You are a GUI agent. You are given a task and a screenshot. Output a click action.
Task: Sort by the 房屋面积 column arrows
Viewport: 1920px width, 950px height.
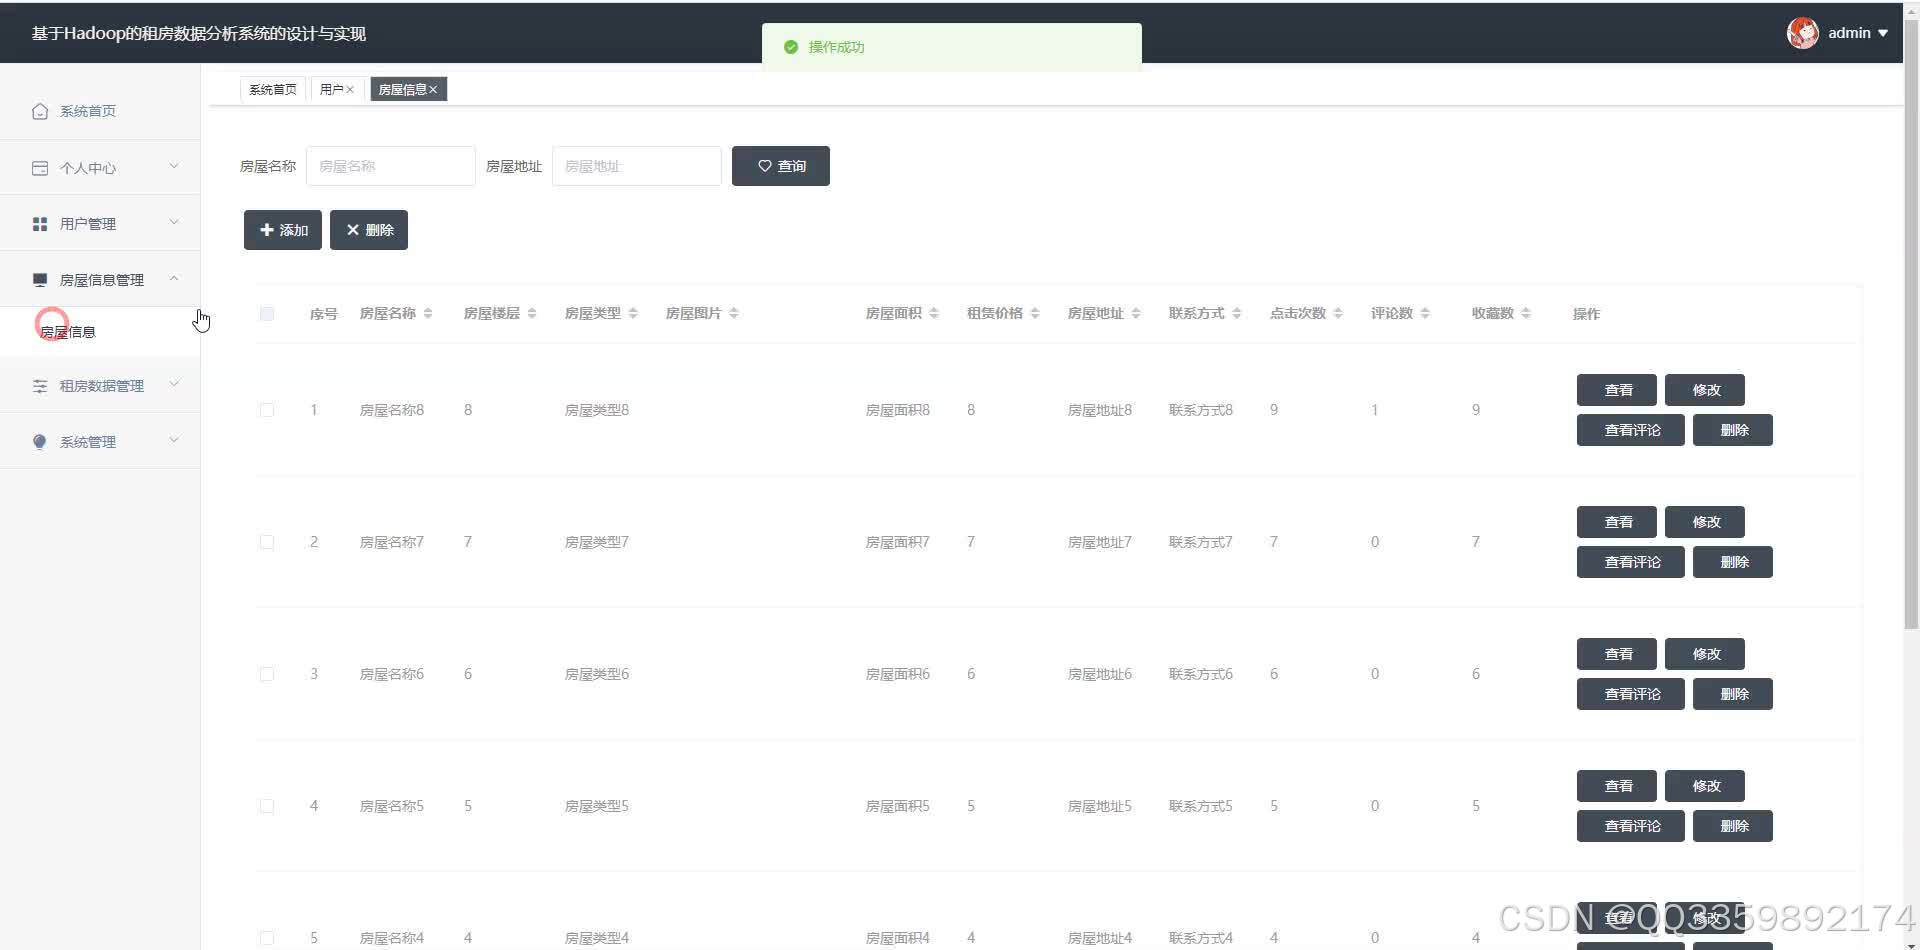(934, 314)
